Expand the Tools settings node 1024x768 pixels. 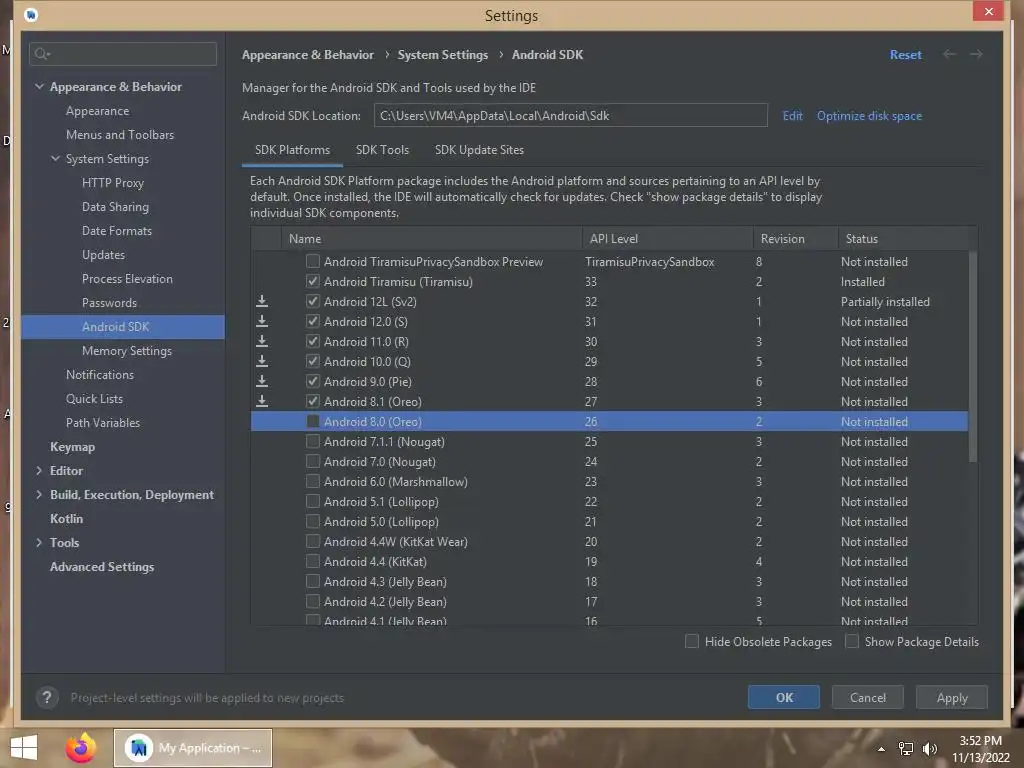click(x=39, y=543)
